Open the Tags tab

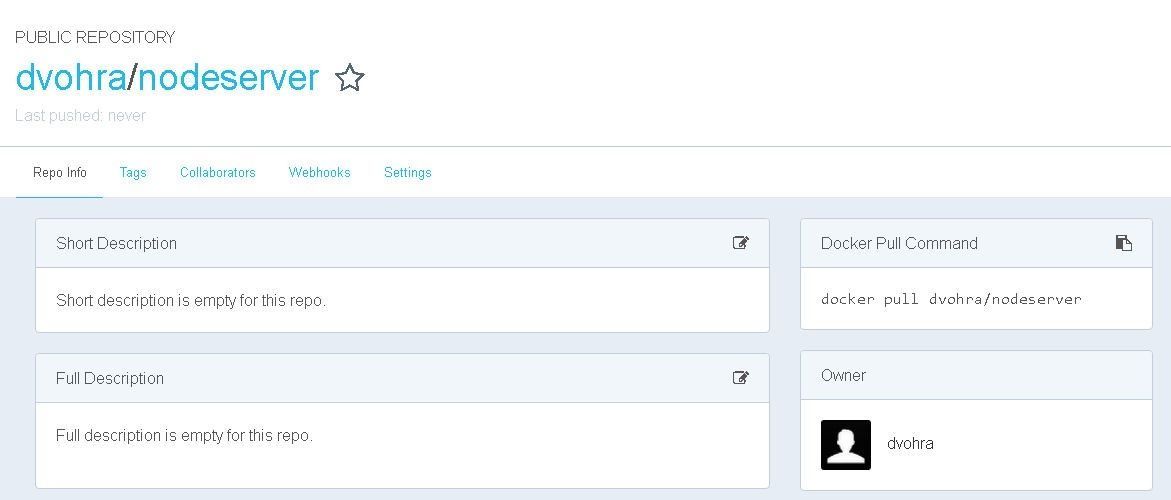pyautogui.click(x=133, y=172)
